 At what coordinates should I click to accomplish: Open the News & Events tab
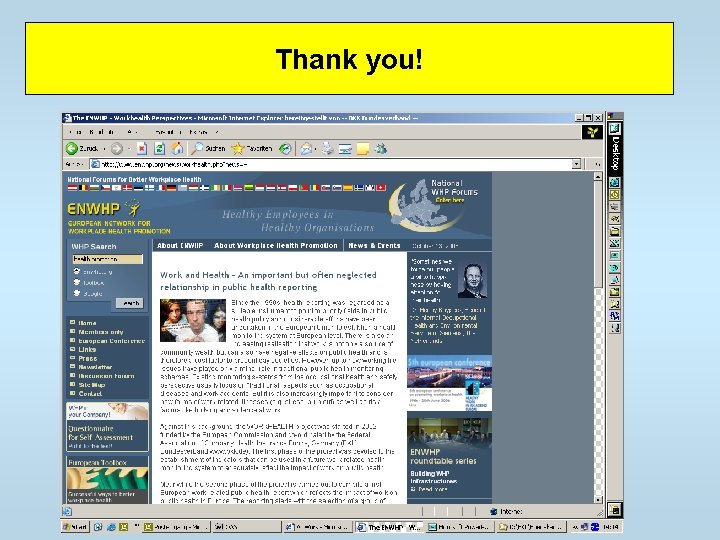click(x=374, y=246)
